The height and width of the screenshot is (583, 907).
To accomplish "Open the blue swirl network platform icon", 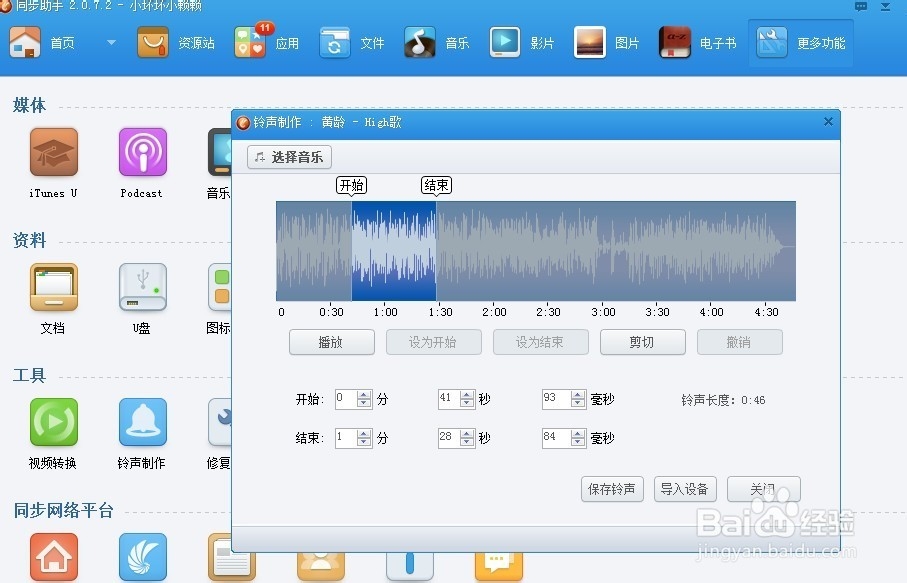I will point(142,557).
